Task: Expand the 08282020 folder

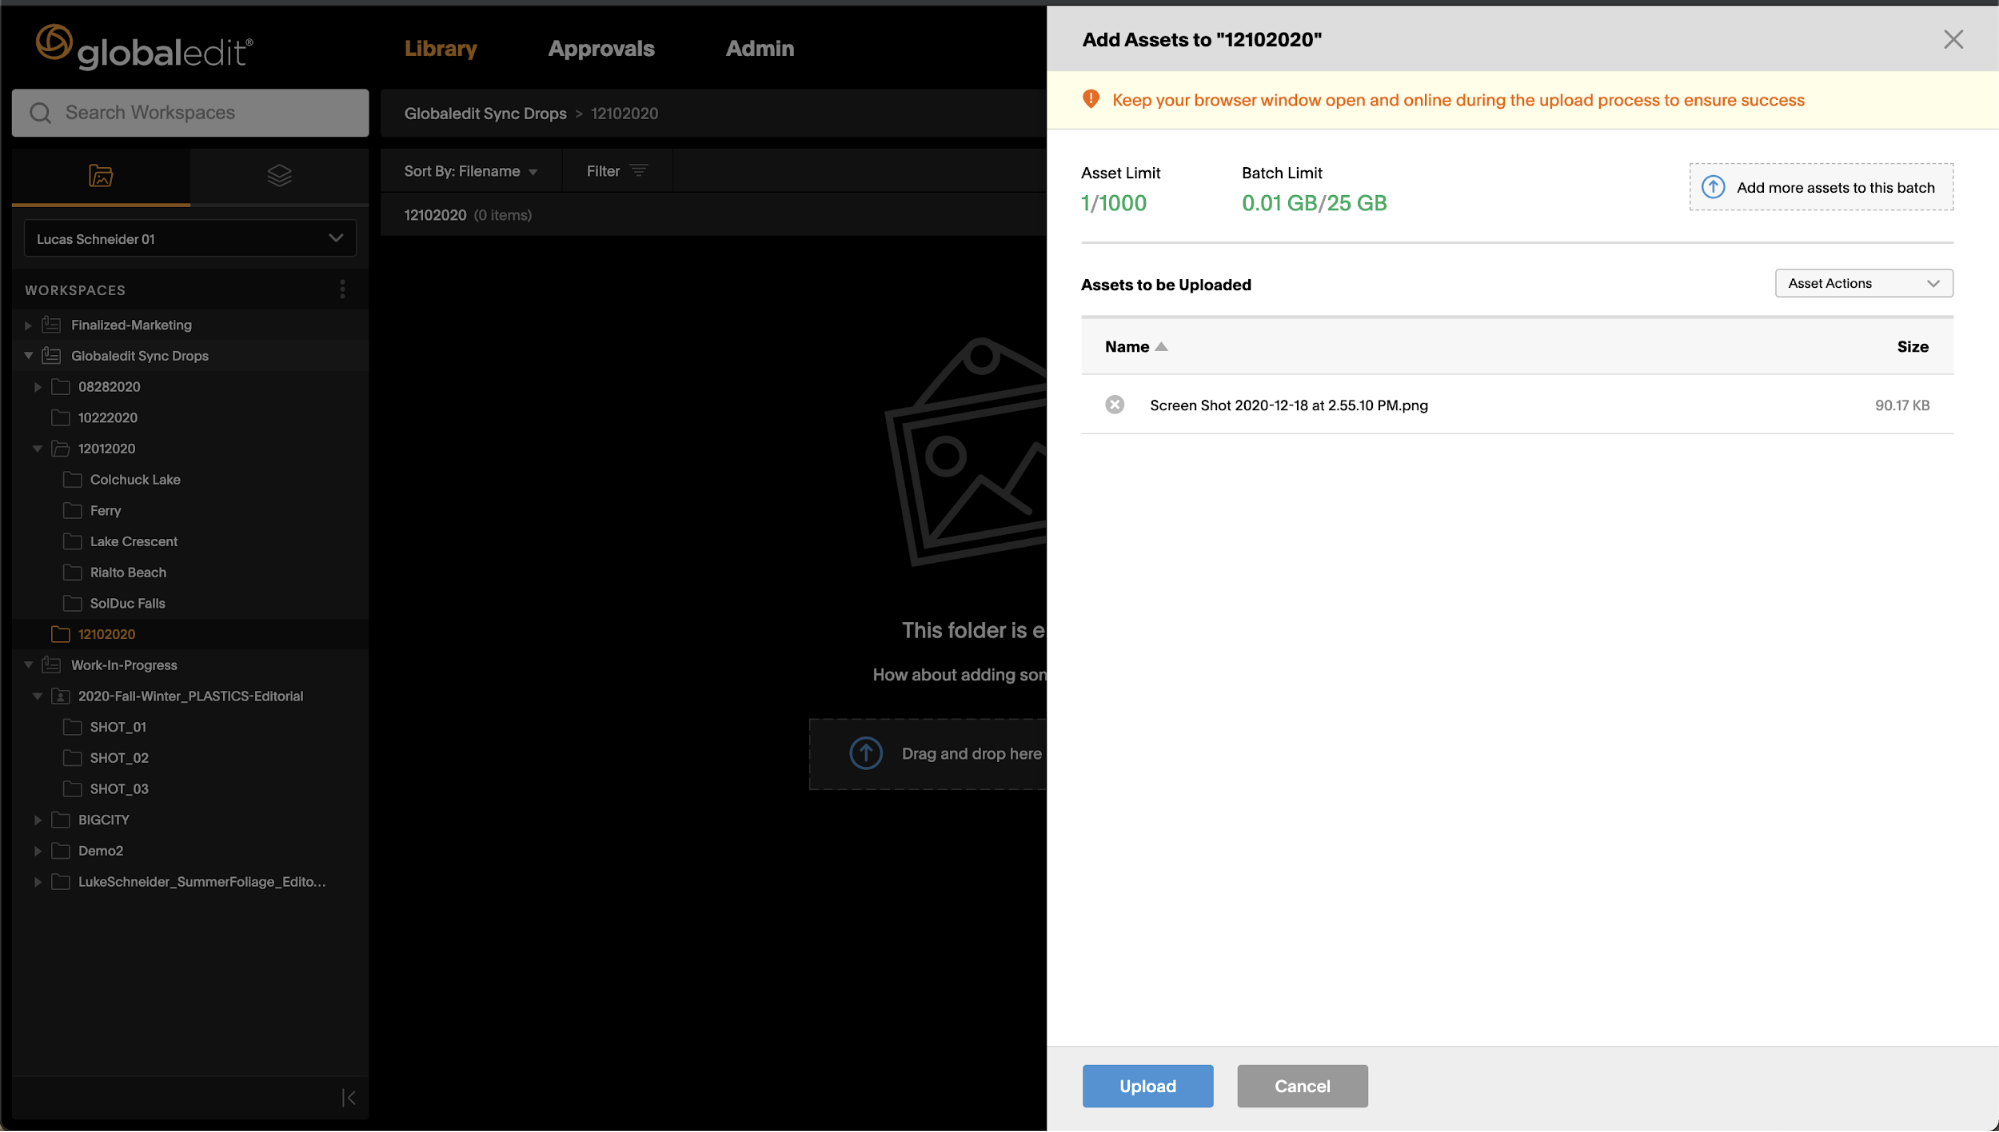Action: coord(37,387)
